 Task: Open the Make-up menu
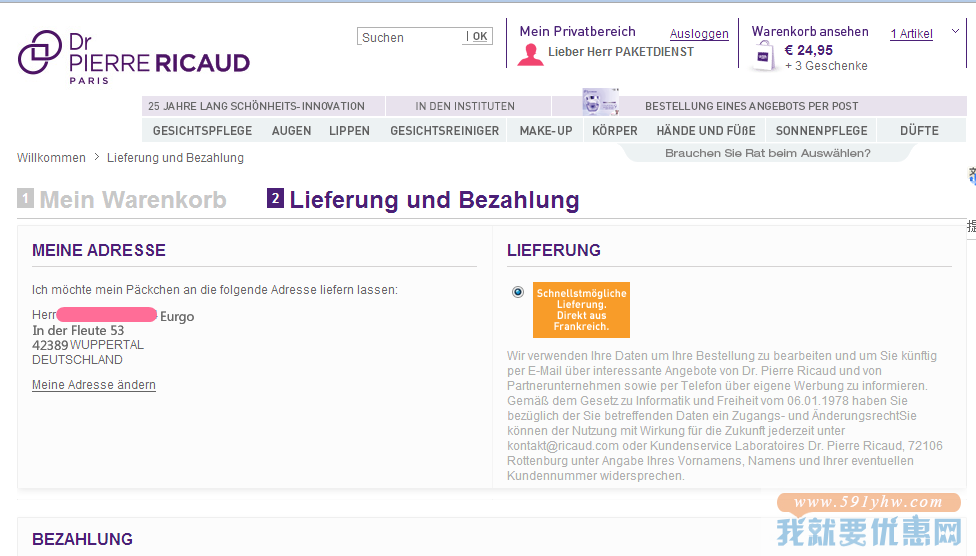pyautogui.click(x=546, y=131)
